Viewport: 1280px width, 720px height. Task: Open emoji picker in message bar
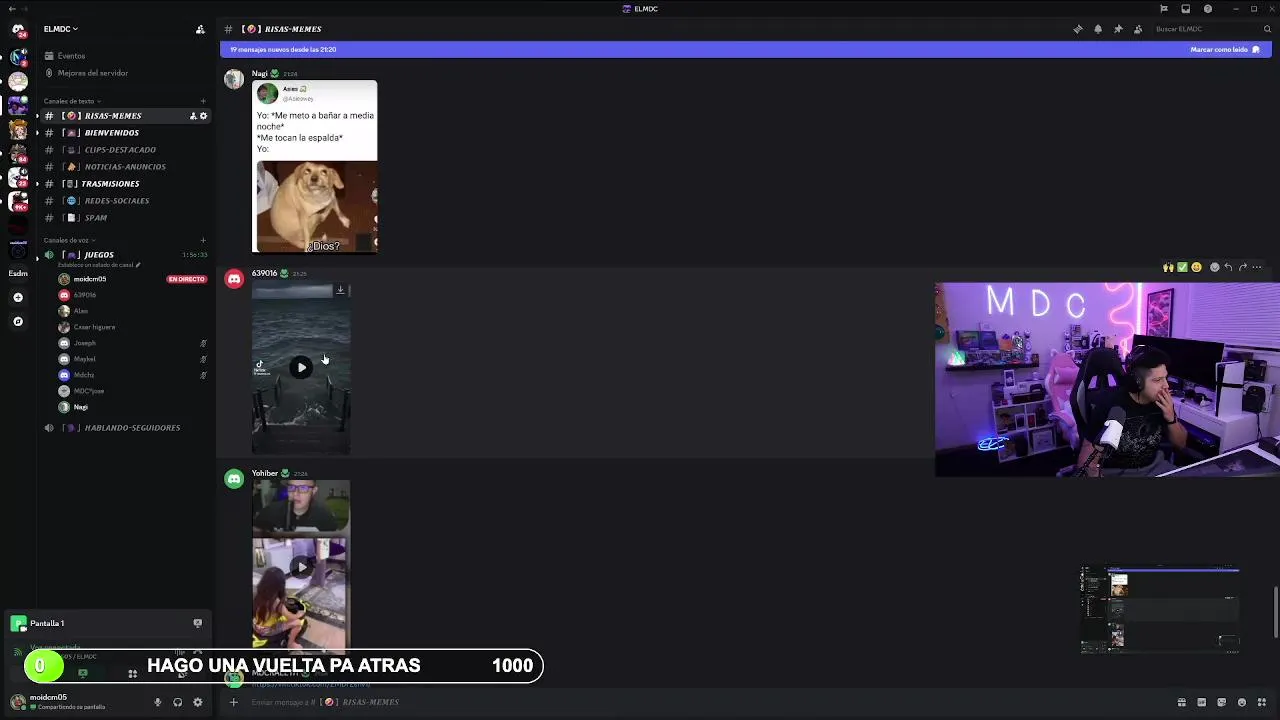point(1242,702)
